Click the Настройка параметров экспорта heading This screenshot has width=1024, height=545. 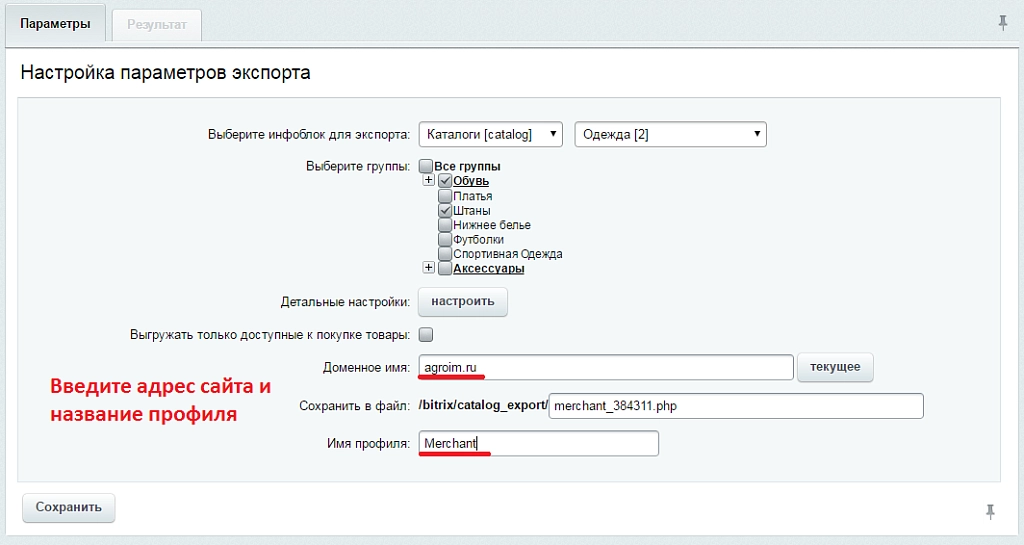pos(165,72)
